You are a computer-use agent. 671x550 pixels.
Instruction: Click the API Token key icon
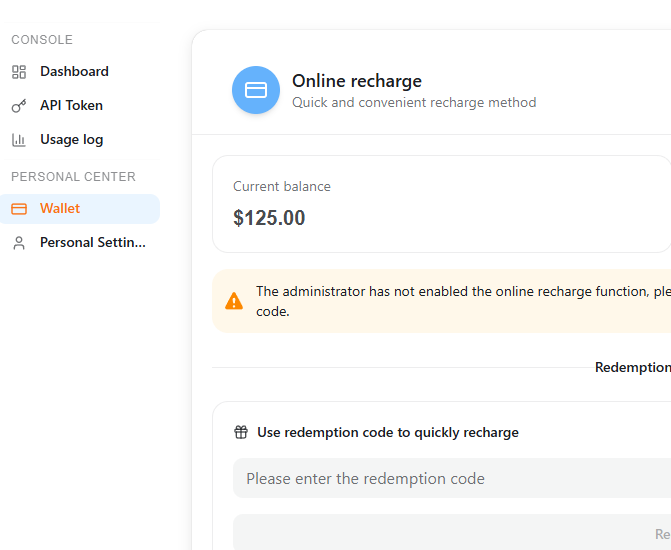[19, 106]
